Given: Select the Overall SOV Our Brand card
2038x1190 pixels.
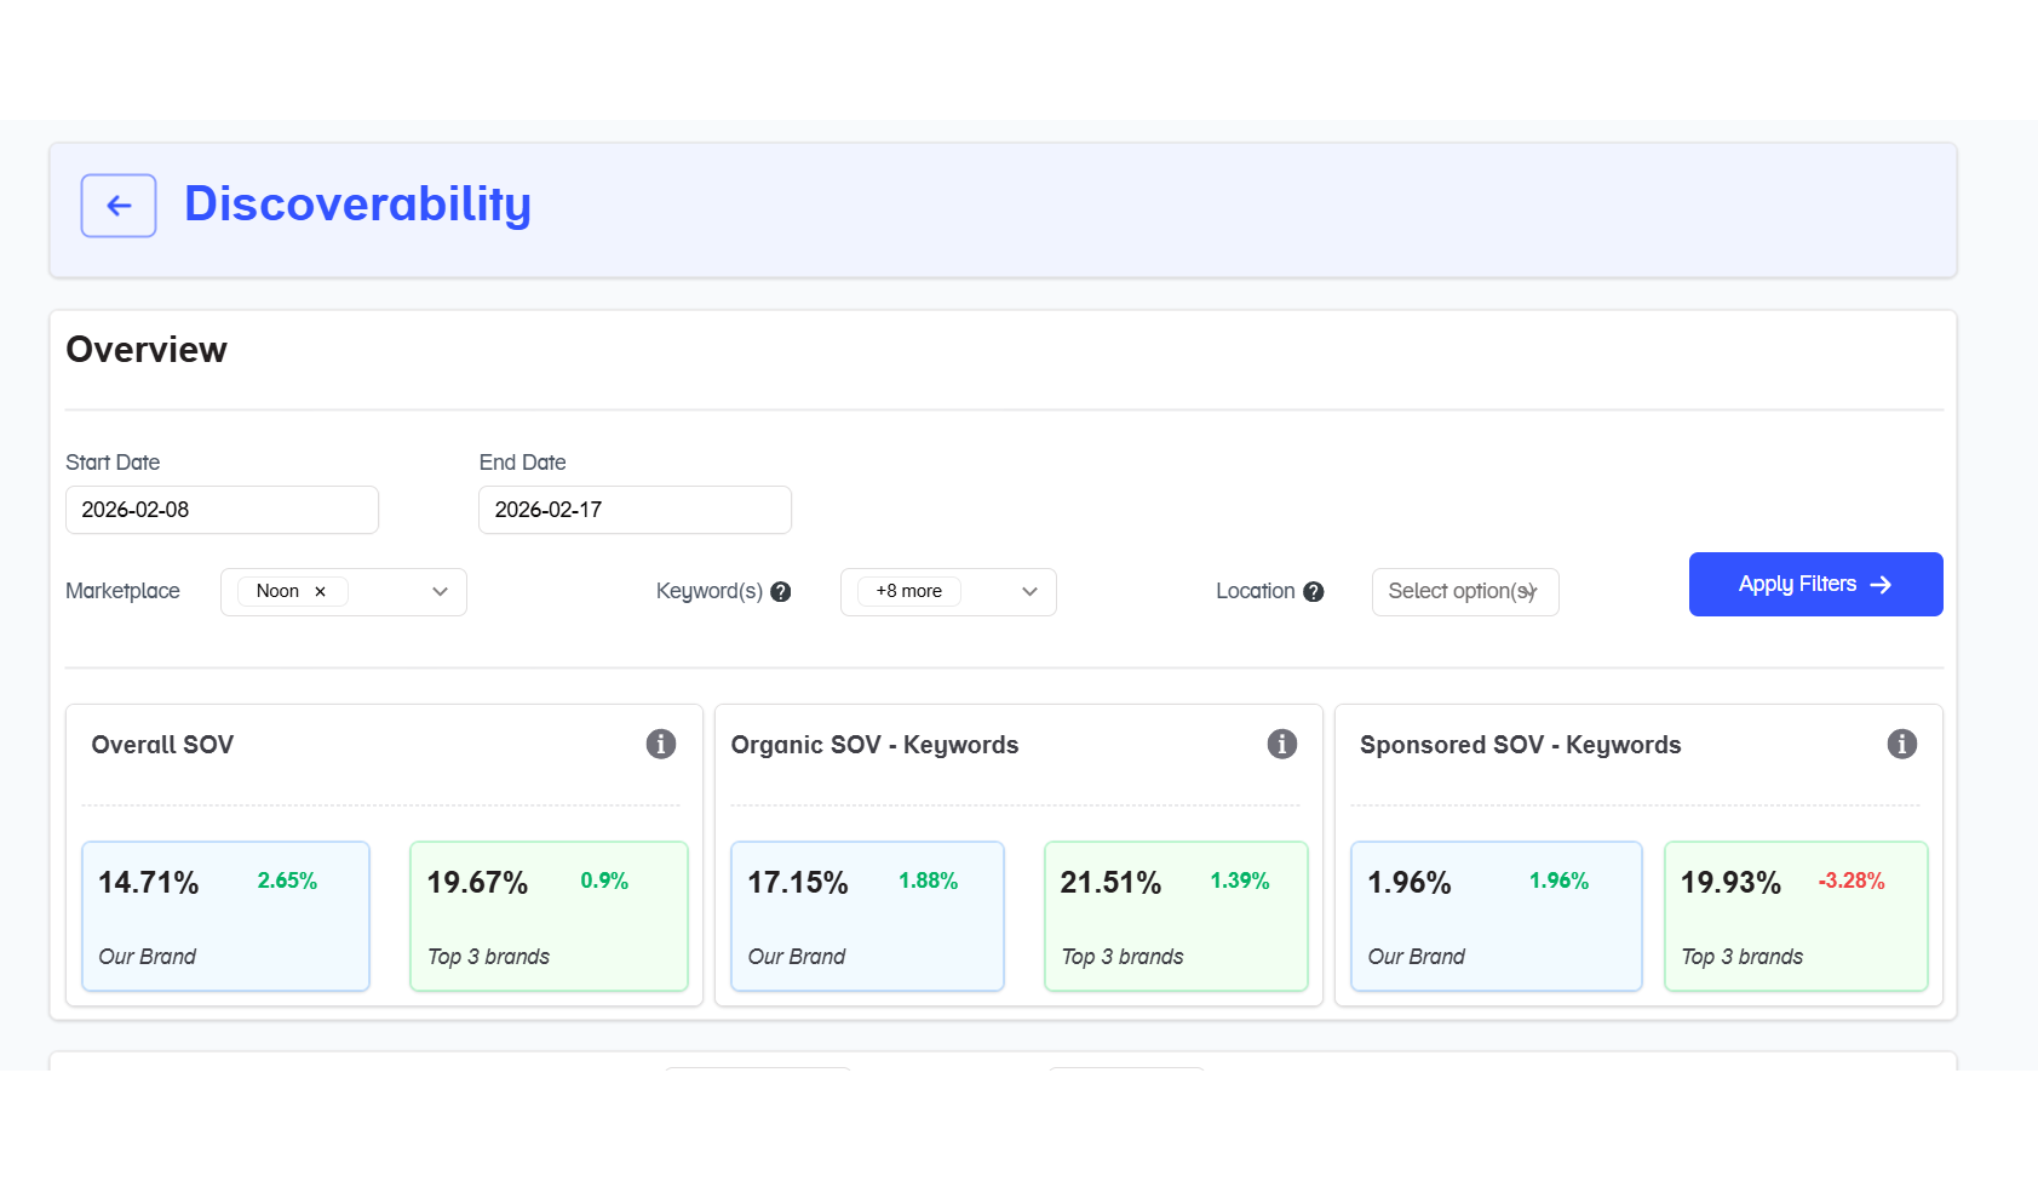Looking at the screenshot, I should [225, 916].
